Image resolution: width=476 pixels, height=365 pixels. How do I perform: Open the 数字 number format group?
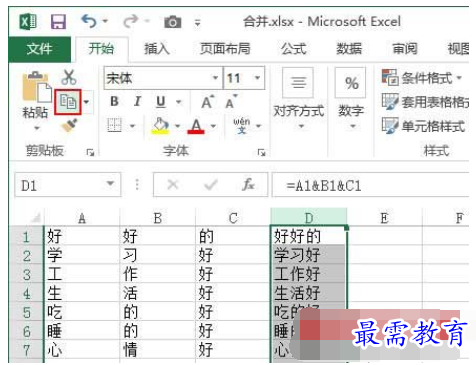point(351,99)
